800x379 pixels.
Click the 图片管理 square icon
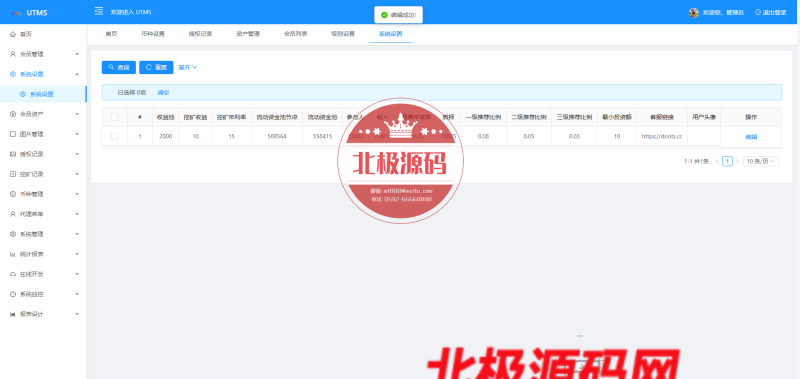click(13, 134)
